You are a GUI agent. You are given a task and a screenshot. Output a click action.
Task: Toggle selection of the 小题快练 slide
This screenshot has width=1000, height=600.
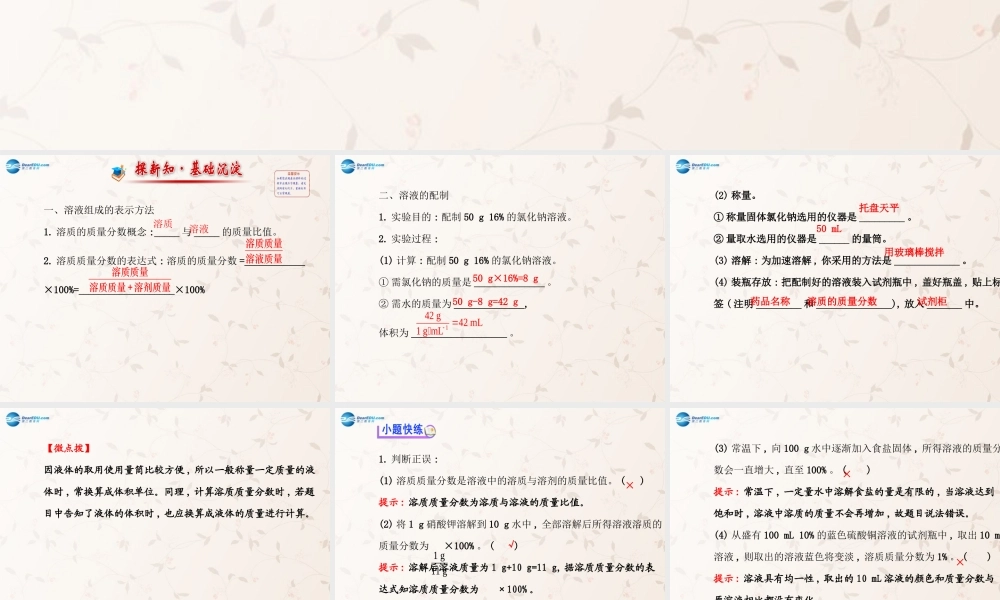500,500
